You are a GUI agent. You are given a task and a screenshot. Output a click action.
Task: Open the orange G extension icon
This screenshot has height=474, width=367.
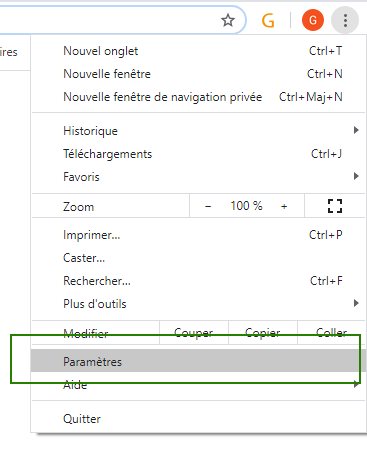tap(268, 20)
